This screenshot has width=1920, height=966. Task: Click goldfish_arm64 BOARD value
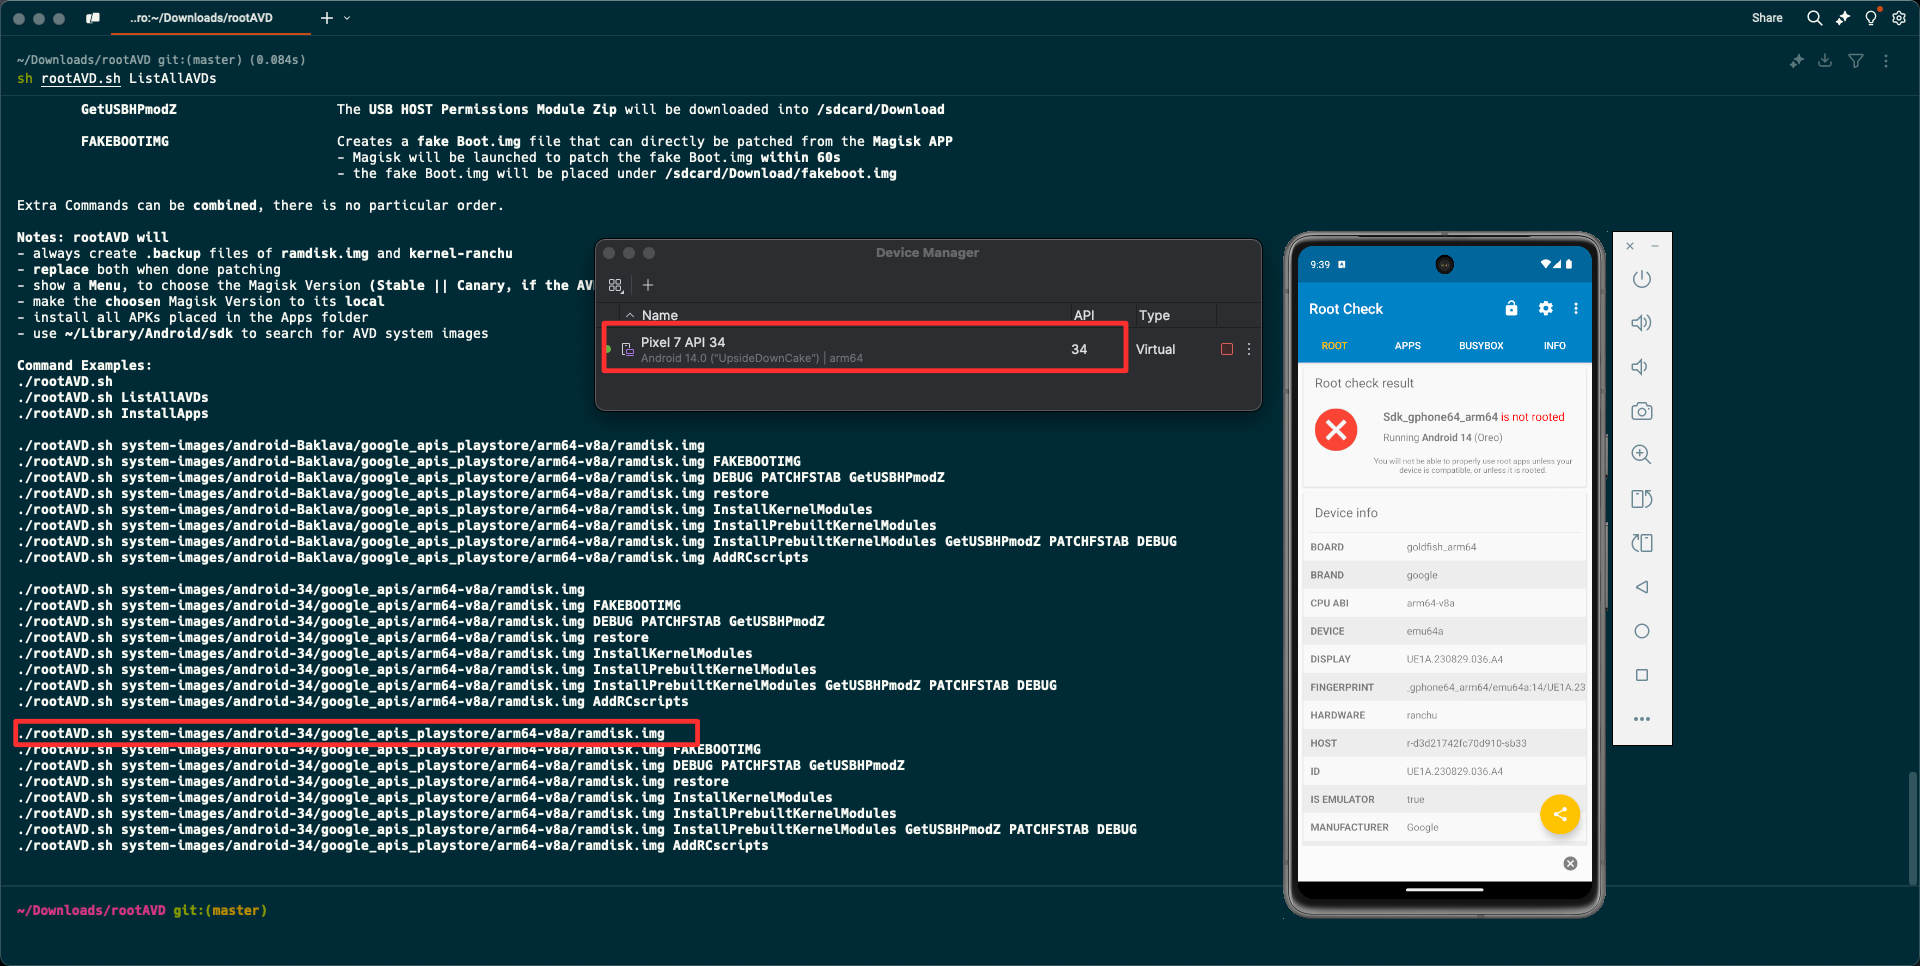(1441, 547)
